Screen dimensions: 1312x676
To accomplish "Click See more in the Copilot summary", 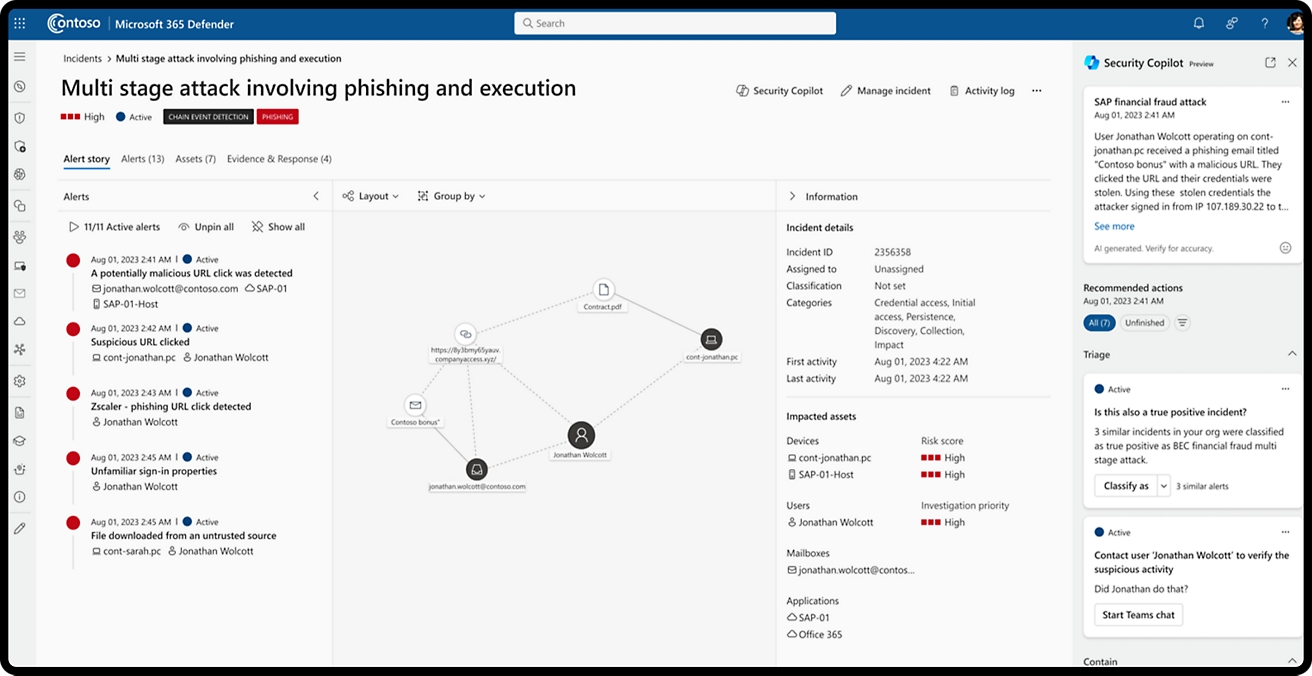I will click(x=1114, y=226).
